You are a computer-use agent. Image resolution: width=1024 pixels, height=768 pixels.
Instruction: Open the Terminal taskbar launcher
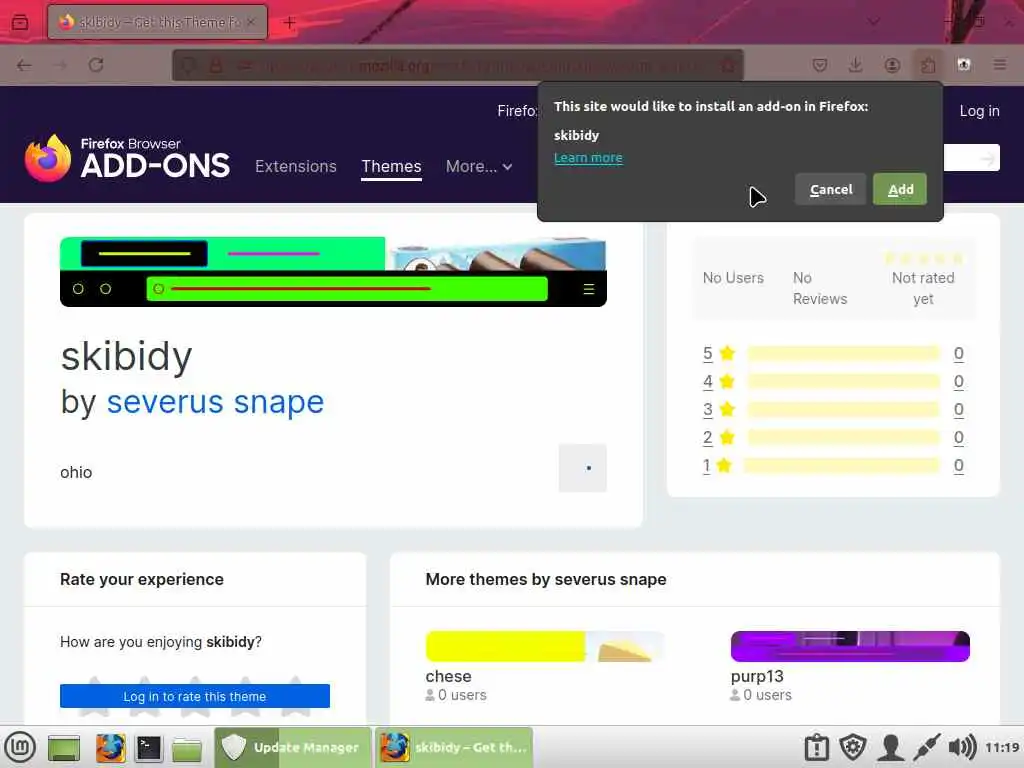click(x=148, y=748)
